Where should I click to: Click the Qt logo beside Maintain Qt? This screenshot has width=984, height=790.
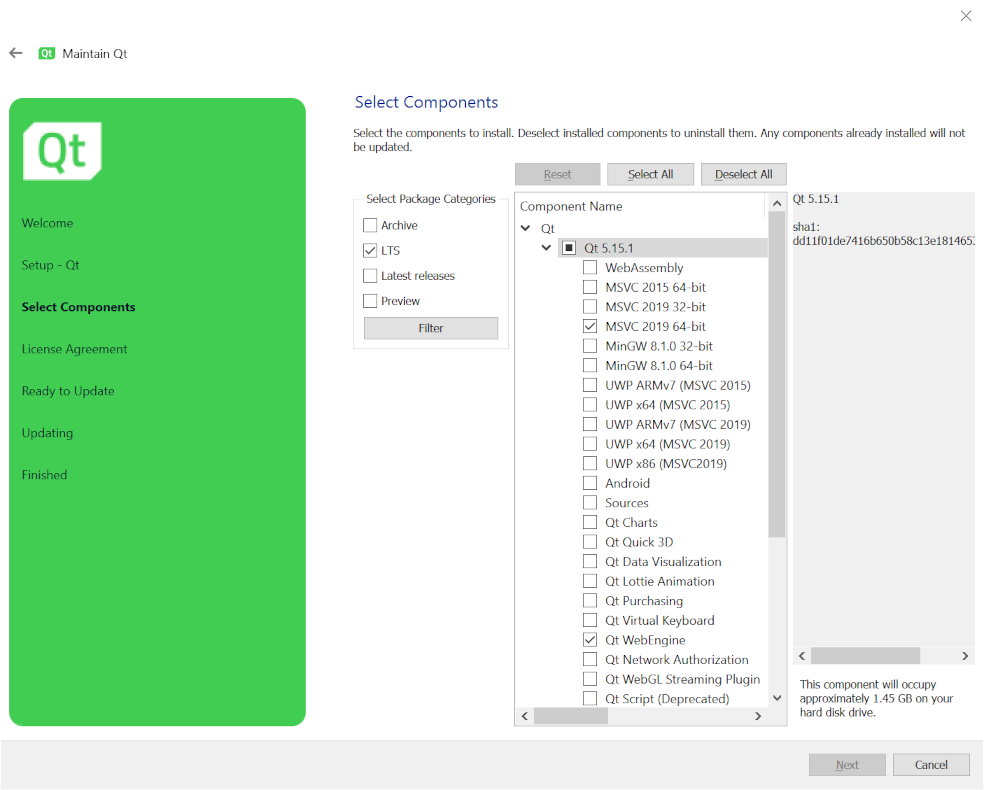(x=46, y=53)
